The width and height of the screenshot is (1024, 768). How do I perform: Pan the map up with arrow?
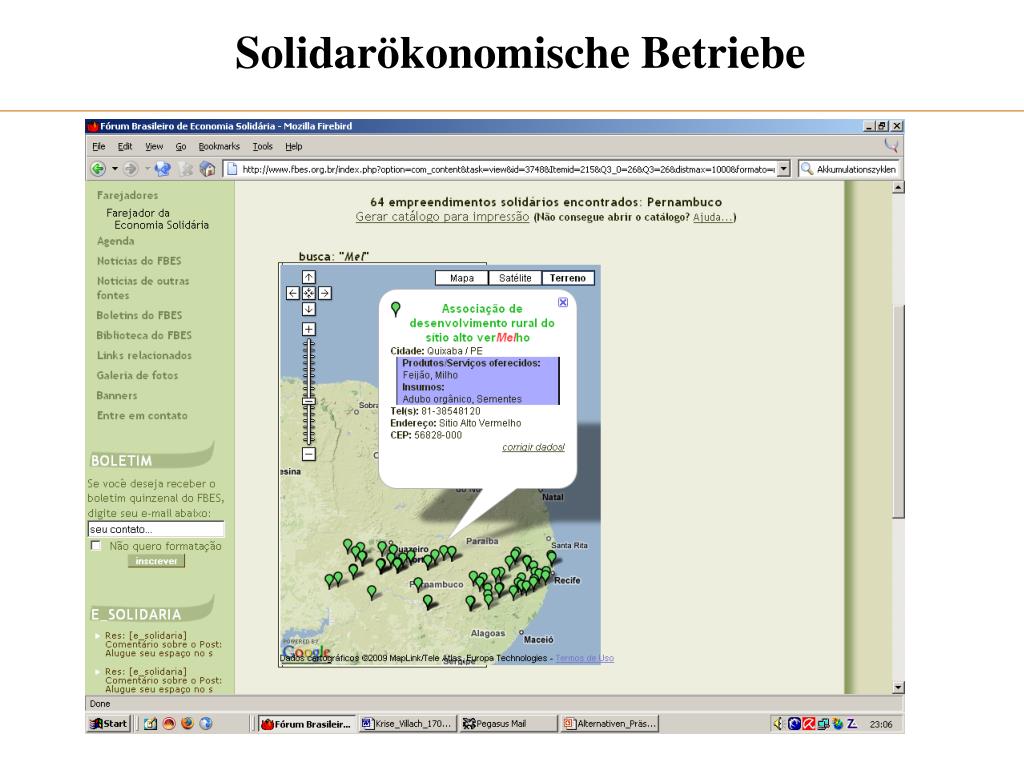309,278
